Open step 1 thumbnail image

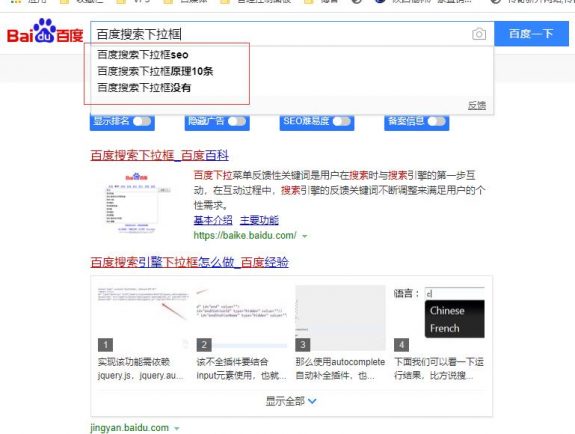[x=143, y=318]
